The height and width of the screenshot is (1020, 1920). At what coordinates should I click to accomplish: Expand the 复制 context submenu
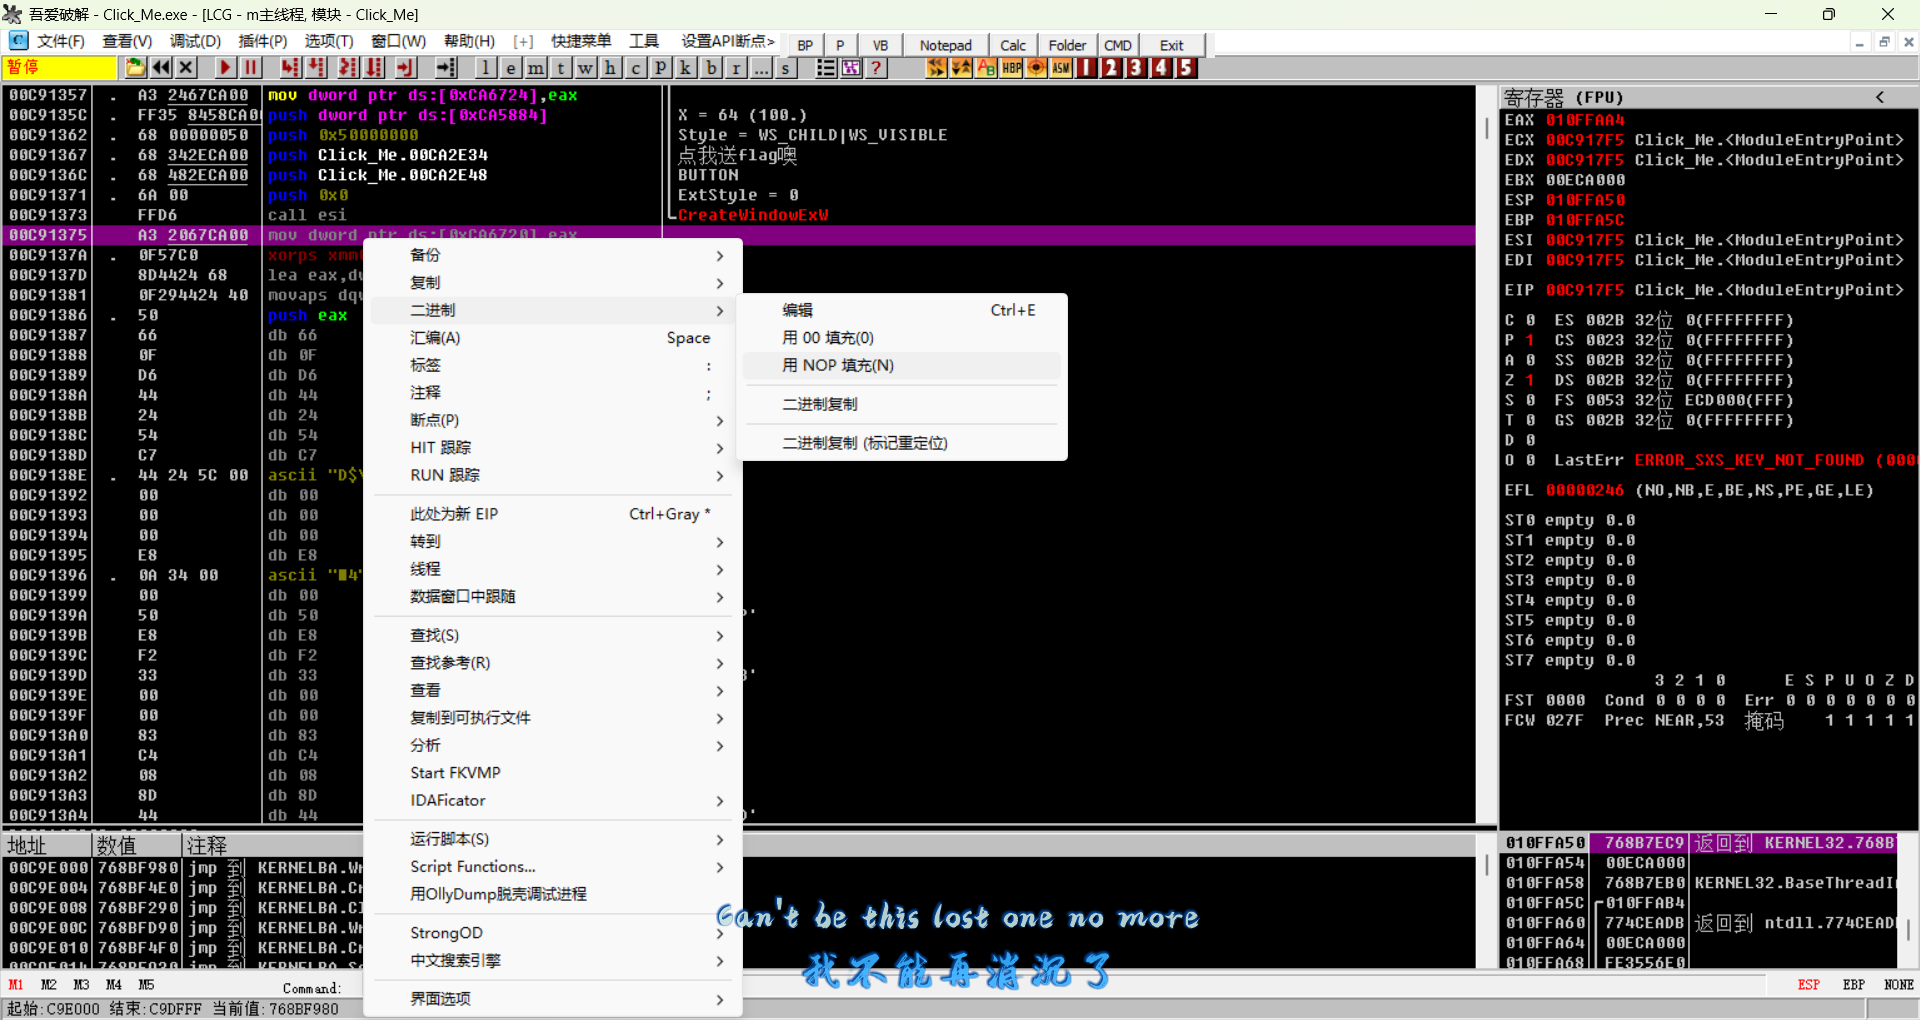tap(553, 283)
